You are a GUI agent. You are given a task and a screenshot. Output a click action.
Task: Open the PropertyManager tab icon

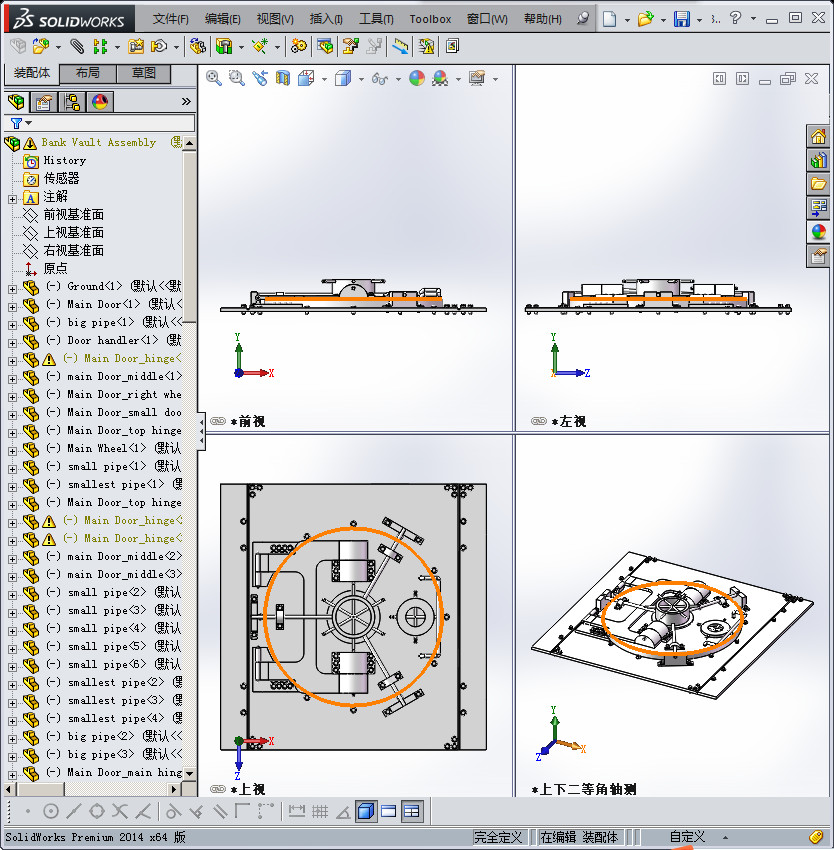pyautogui.click(x=44, y=102)
